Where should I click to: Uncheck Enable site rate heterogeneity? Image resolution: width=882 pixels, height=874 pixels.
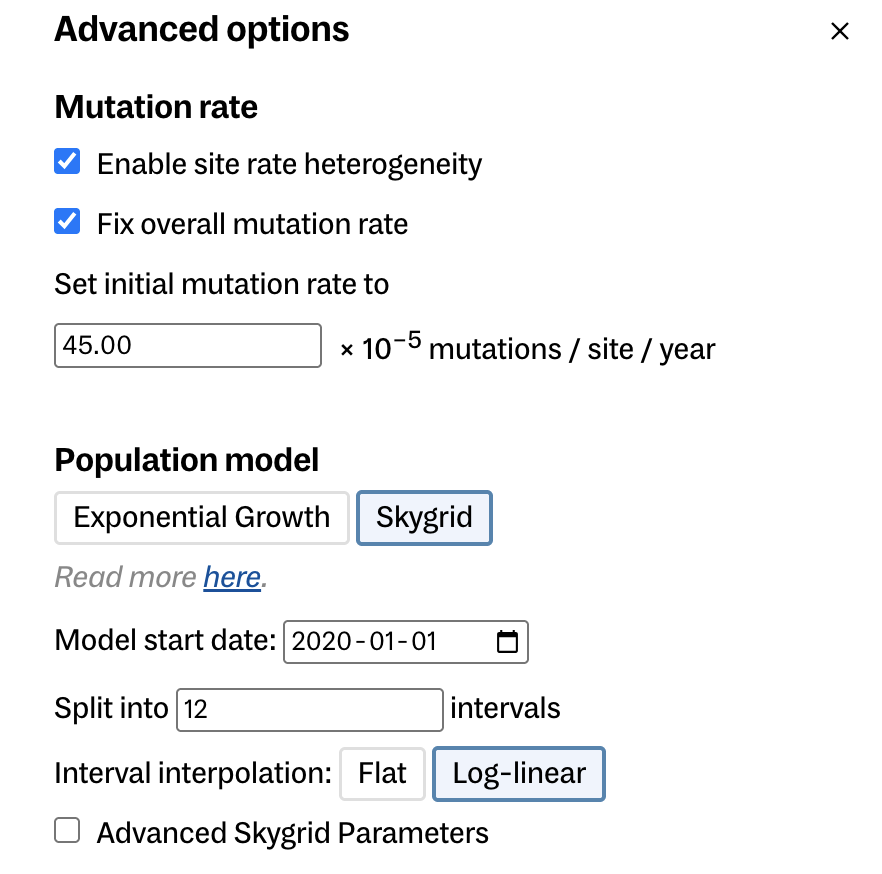tap(67, 162)
